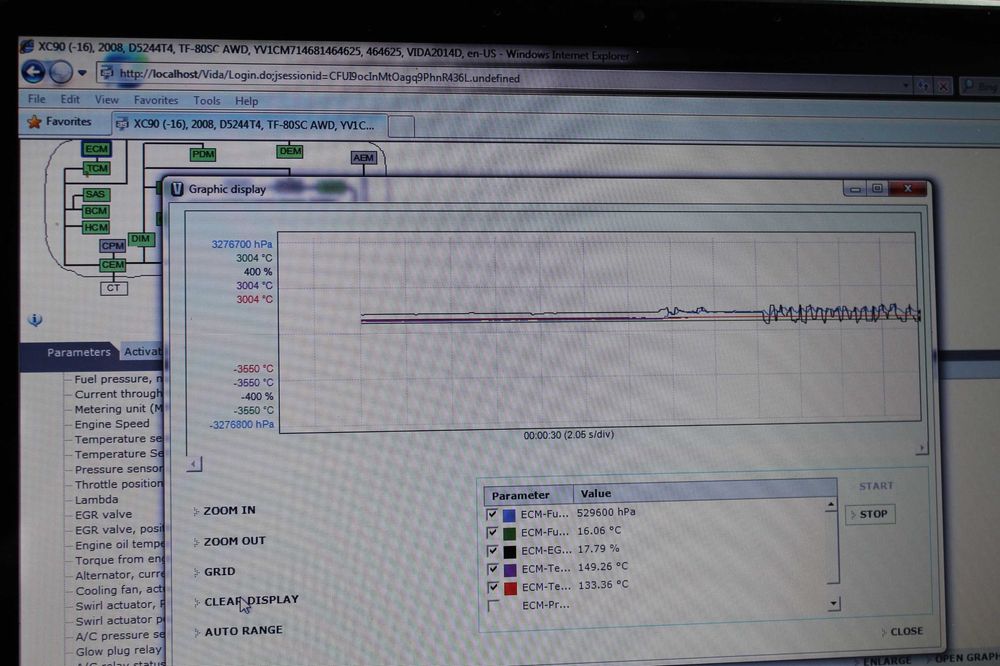Click the blue info icon below diagram
Image resolution: width=1000 pixels, height=666 pixels.
pos(35,320)
